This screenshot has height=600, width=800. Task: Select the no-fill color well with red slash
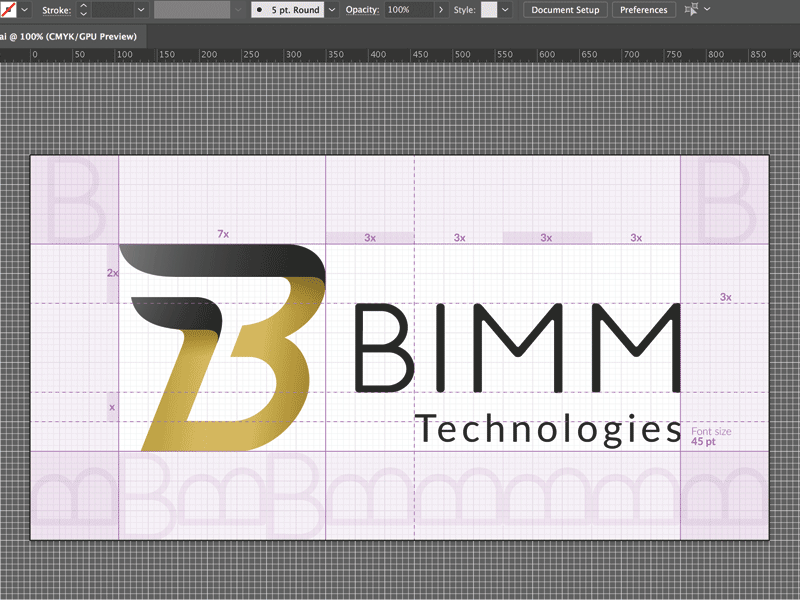pos(8,10)
